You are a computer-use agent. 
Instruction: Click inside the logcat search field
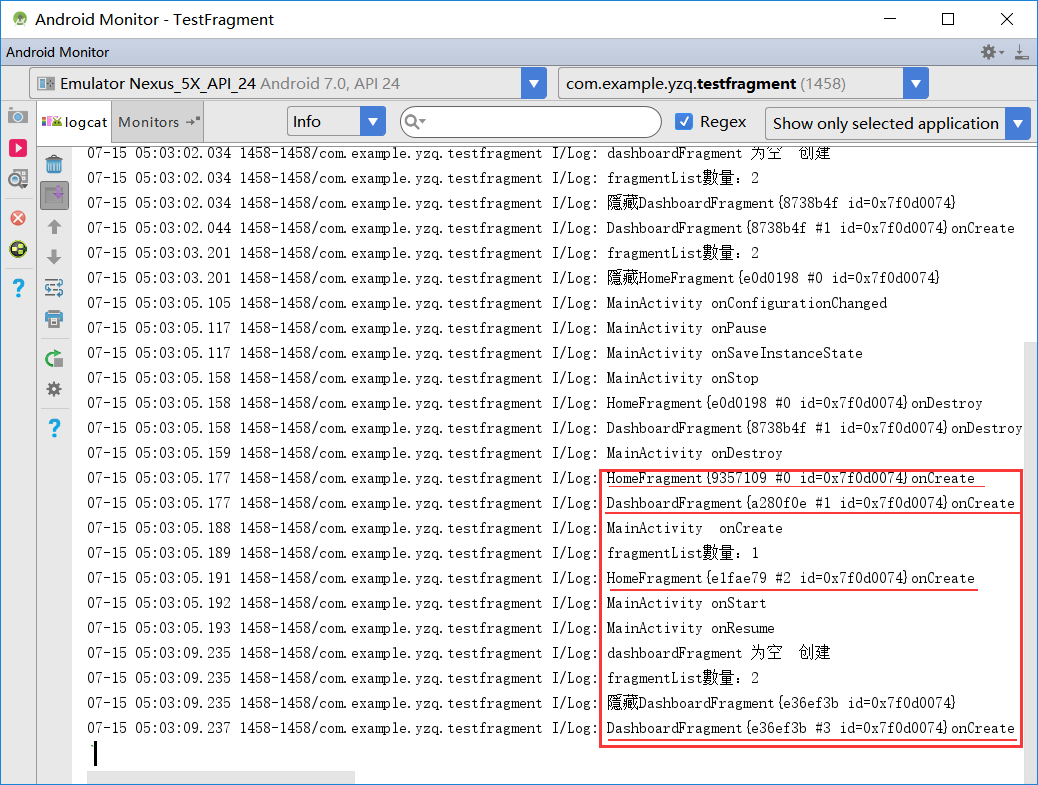530,121
